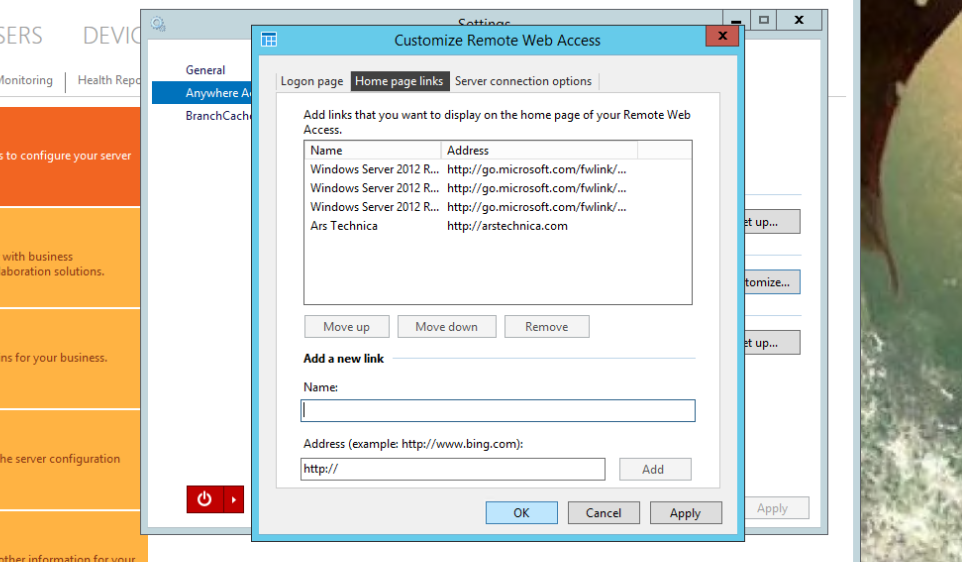Focus the Name input field

(x=498, y=410)
